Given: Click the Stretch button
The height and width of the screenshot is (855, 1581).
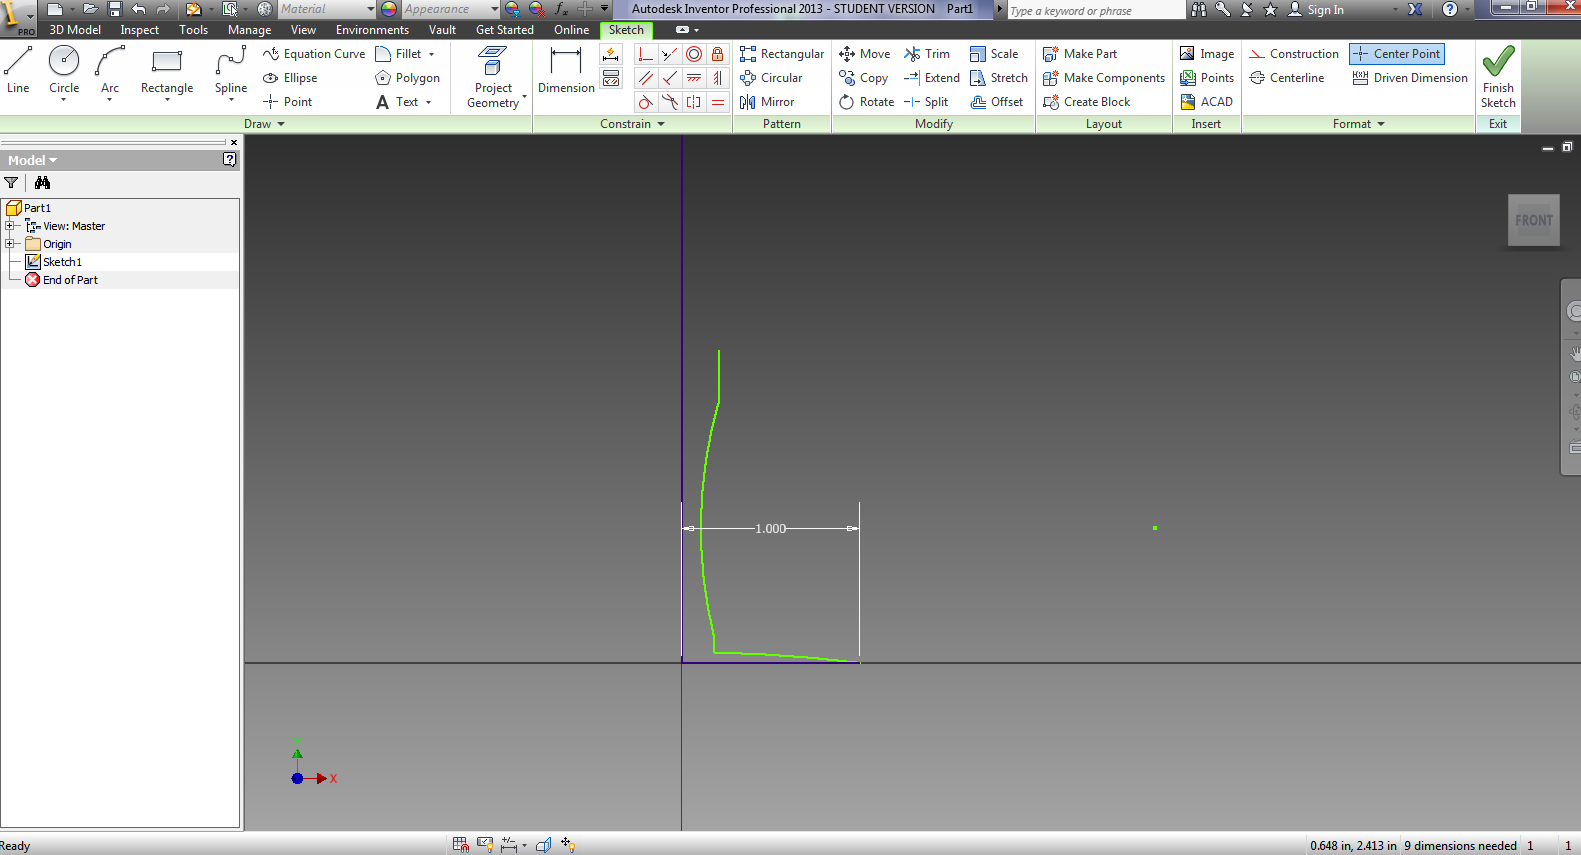Looking at the screenshot, I should pos(999,78).
